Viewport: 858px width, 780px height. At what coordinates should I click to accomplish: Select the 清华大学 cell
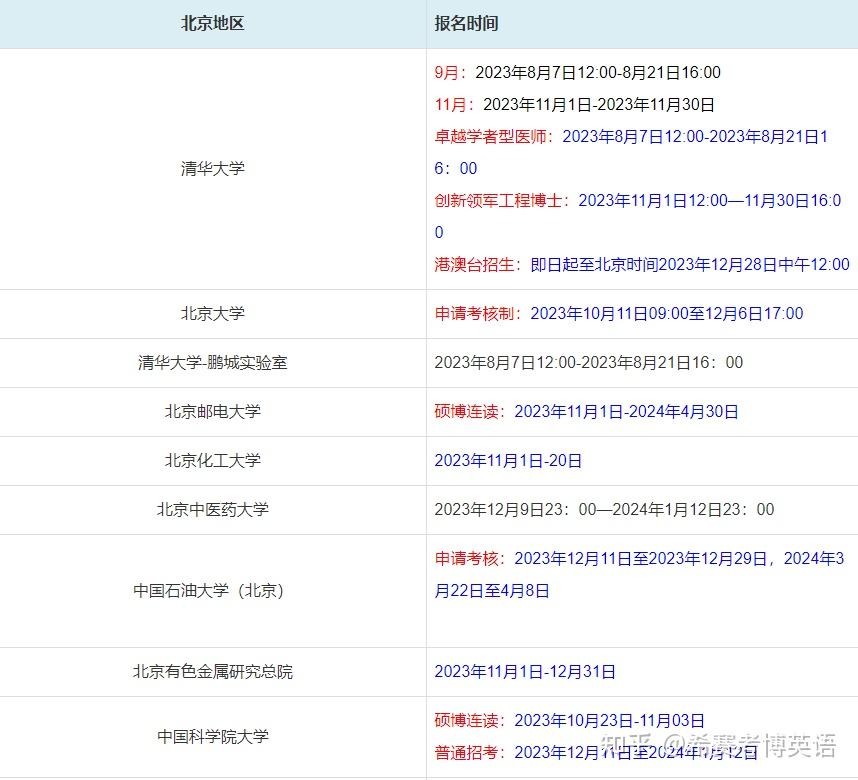click(212, 169)
